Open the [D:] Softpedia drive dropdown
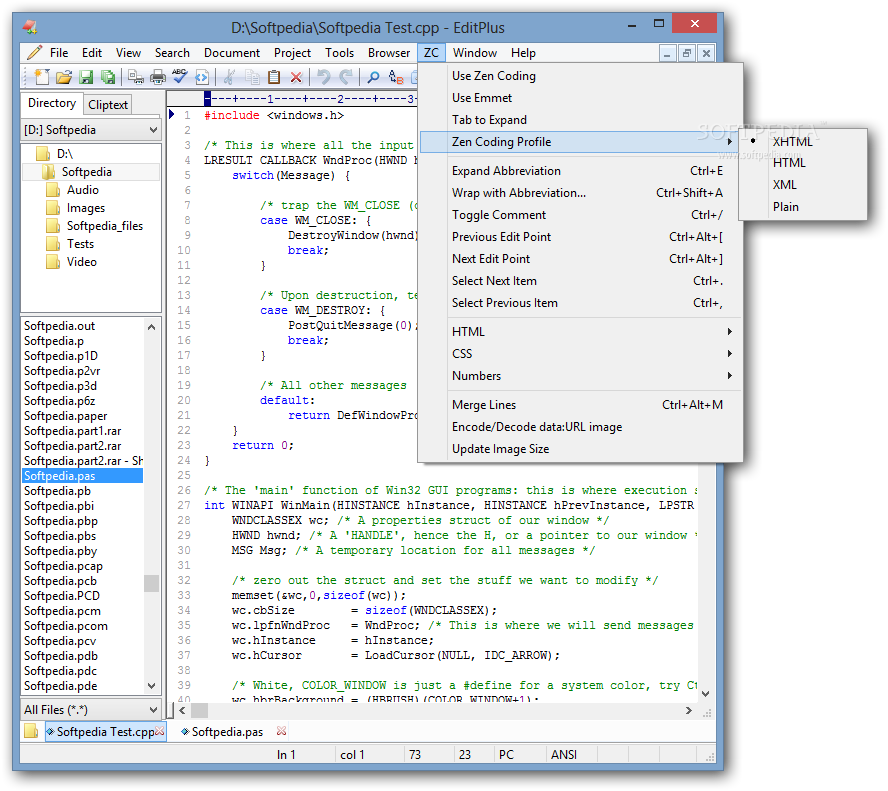This screenshot has height=791, width=888. coord(91,130)
